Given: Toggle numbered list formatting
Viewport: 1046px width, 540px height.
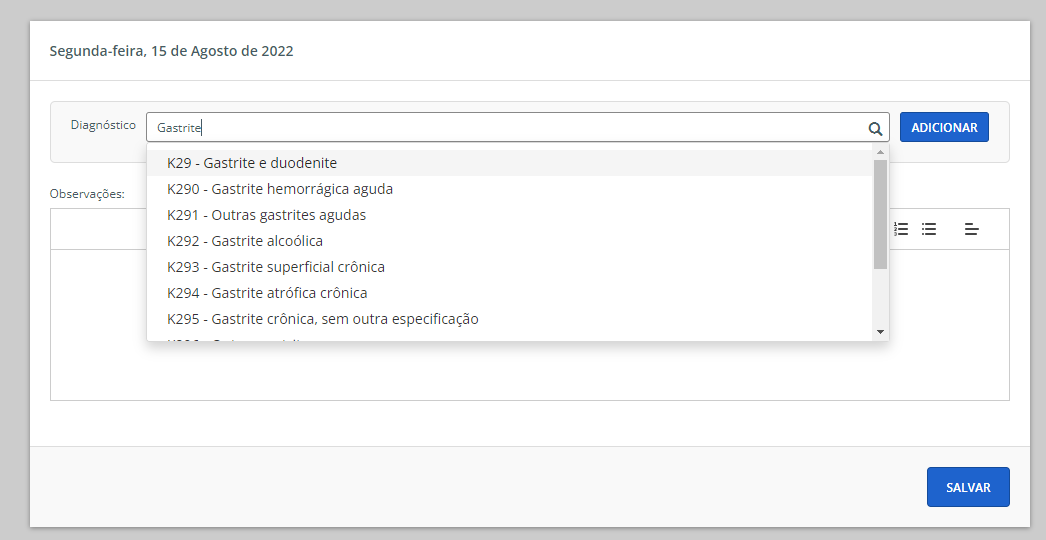Looking at the screenshot, I should pos(901,229).
